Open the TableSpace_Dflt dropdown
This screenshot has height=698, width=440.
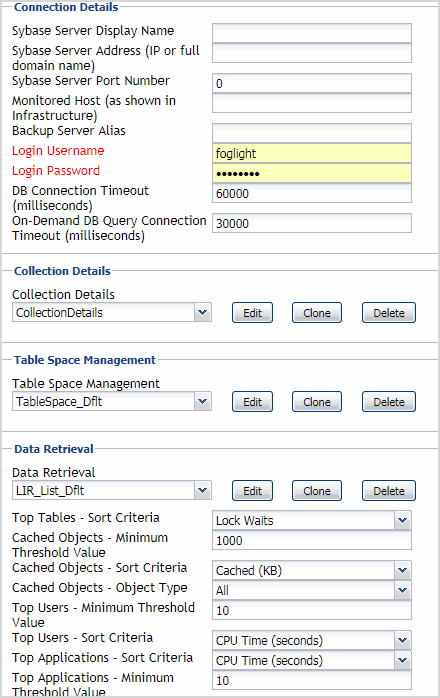coord(112,402)
